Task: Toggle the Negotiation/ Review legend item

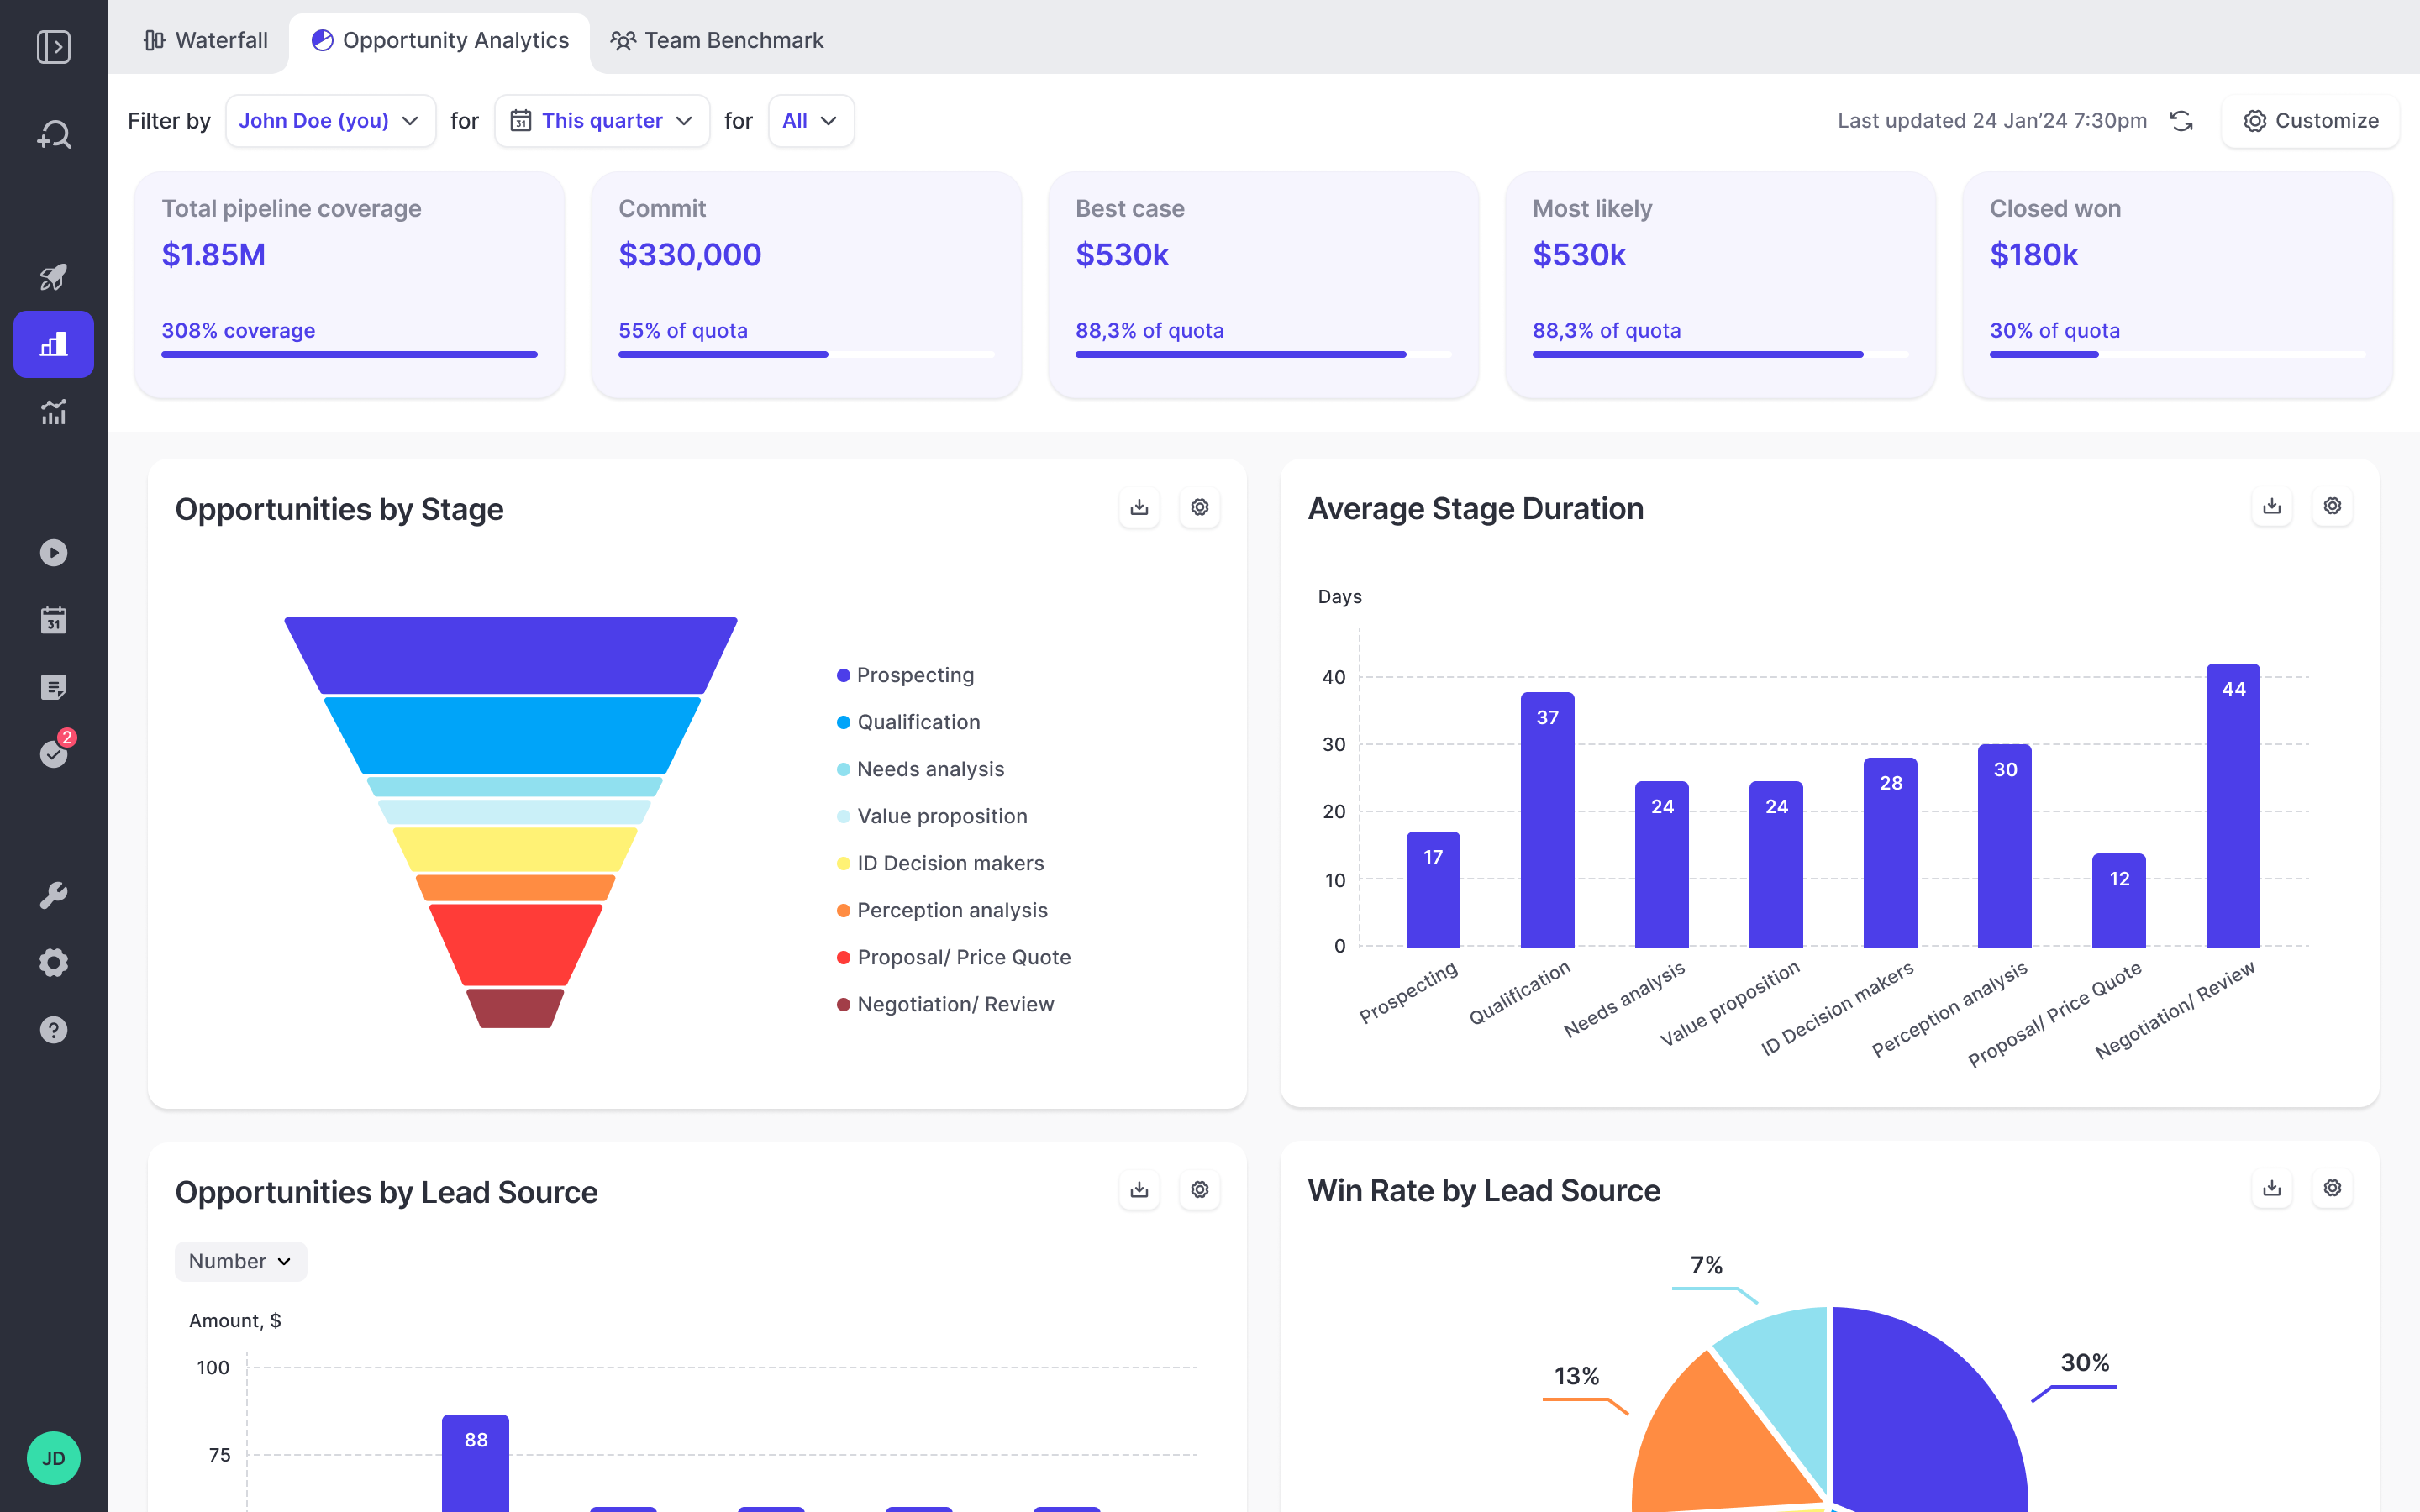Action: click(x=945, y=1004)
